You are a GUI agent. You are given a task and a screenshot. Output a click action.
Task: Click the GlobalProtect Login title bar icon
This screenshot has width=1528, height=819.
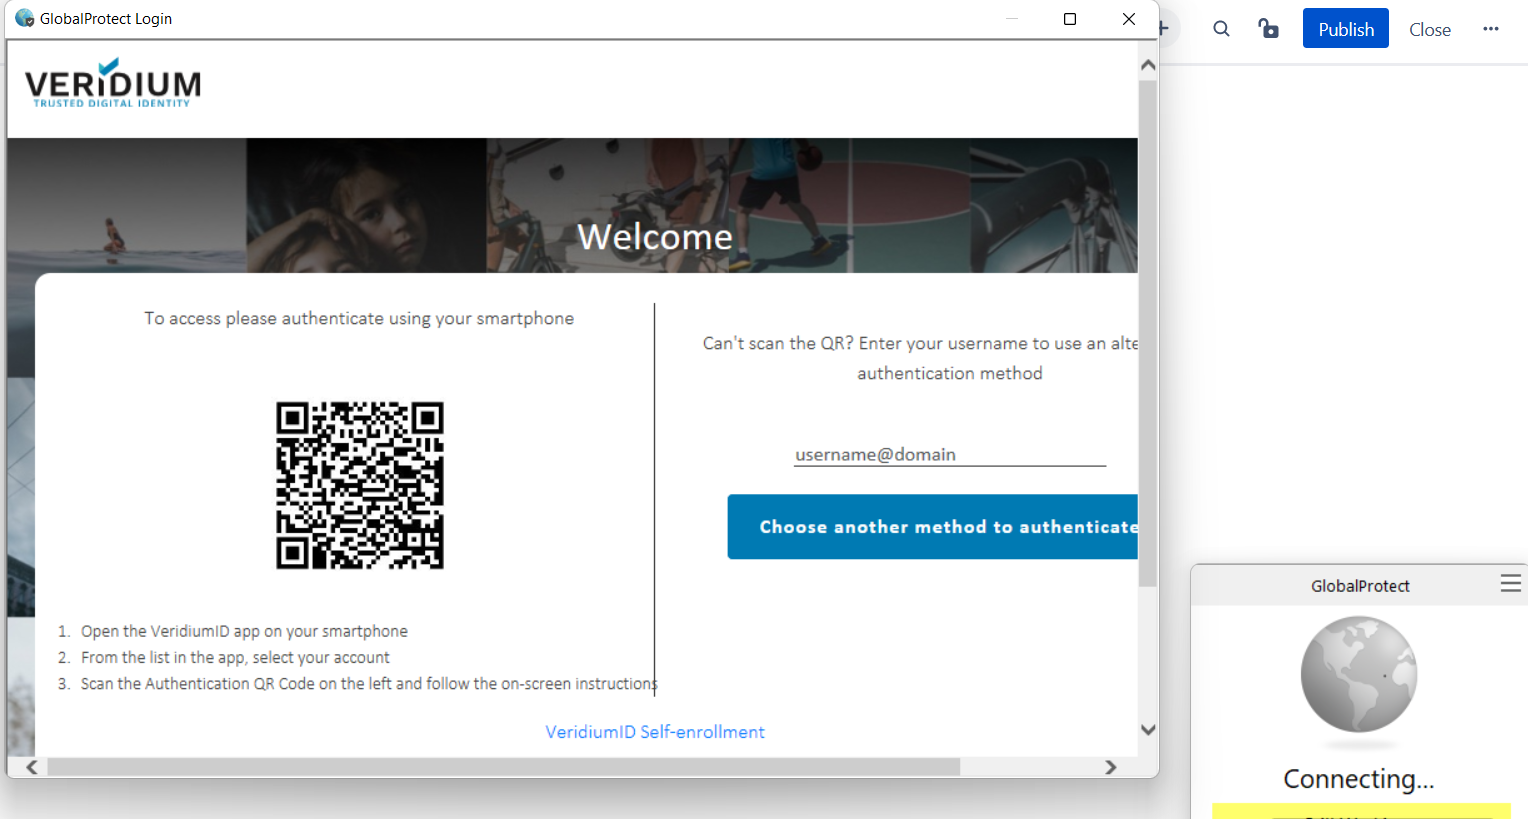pyautogui.click(x=24, y=18)
